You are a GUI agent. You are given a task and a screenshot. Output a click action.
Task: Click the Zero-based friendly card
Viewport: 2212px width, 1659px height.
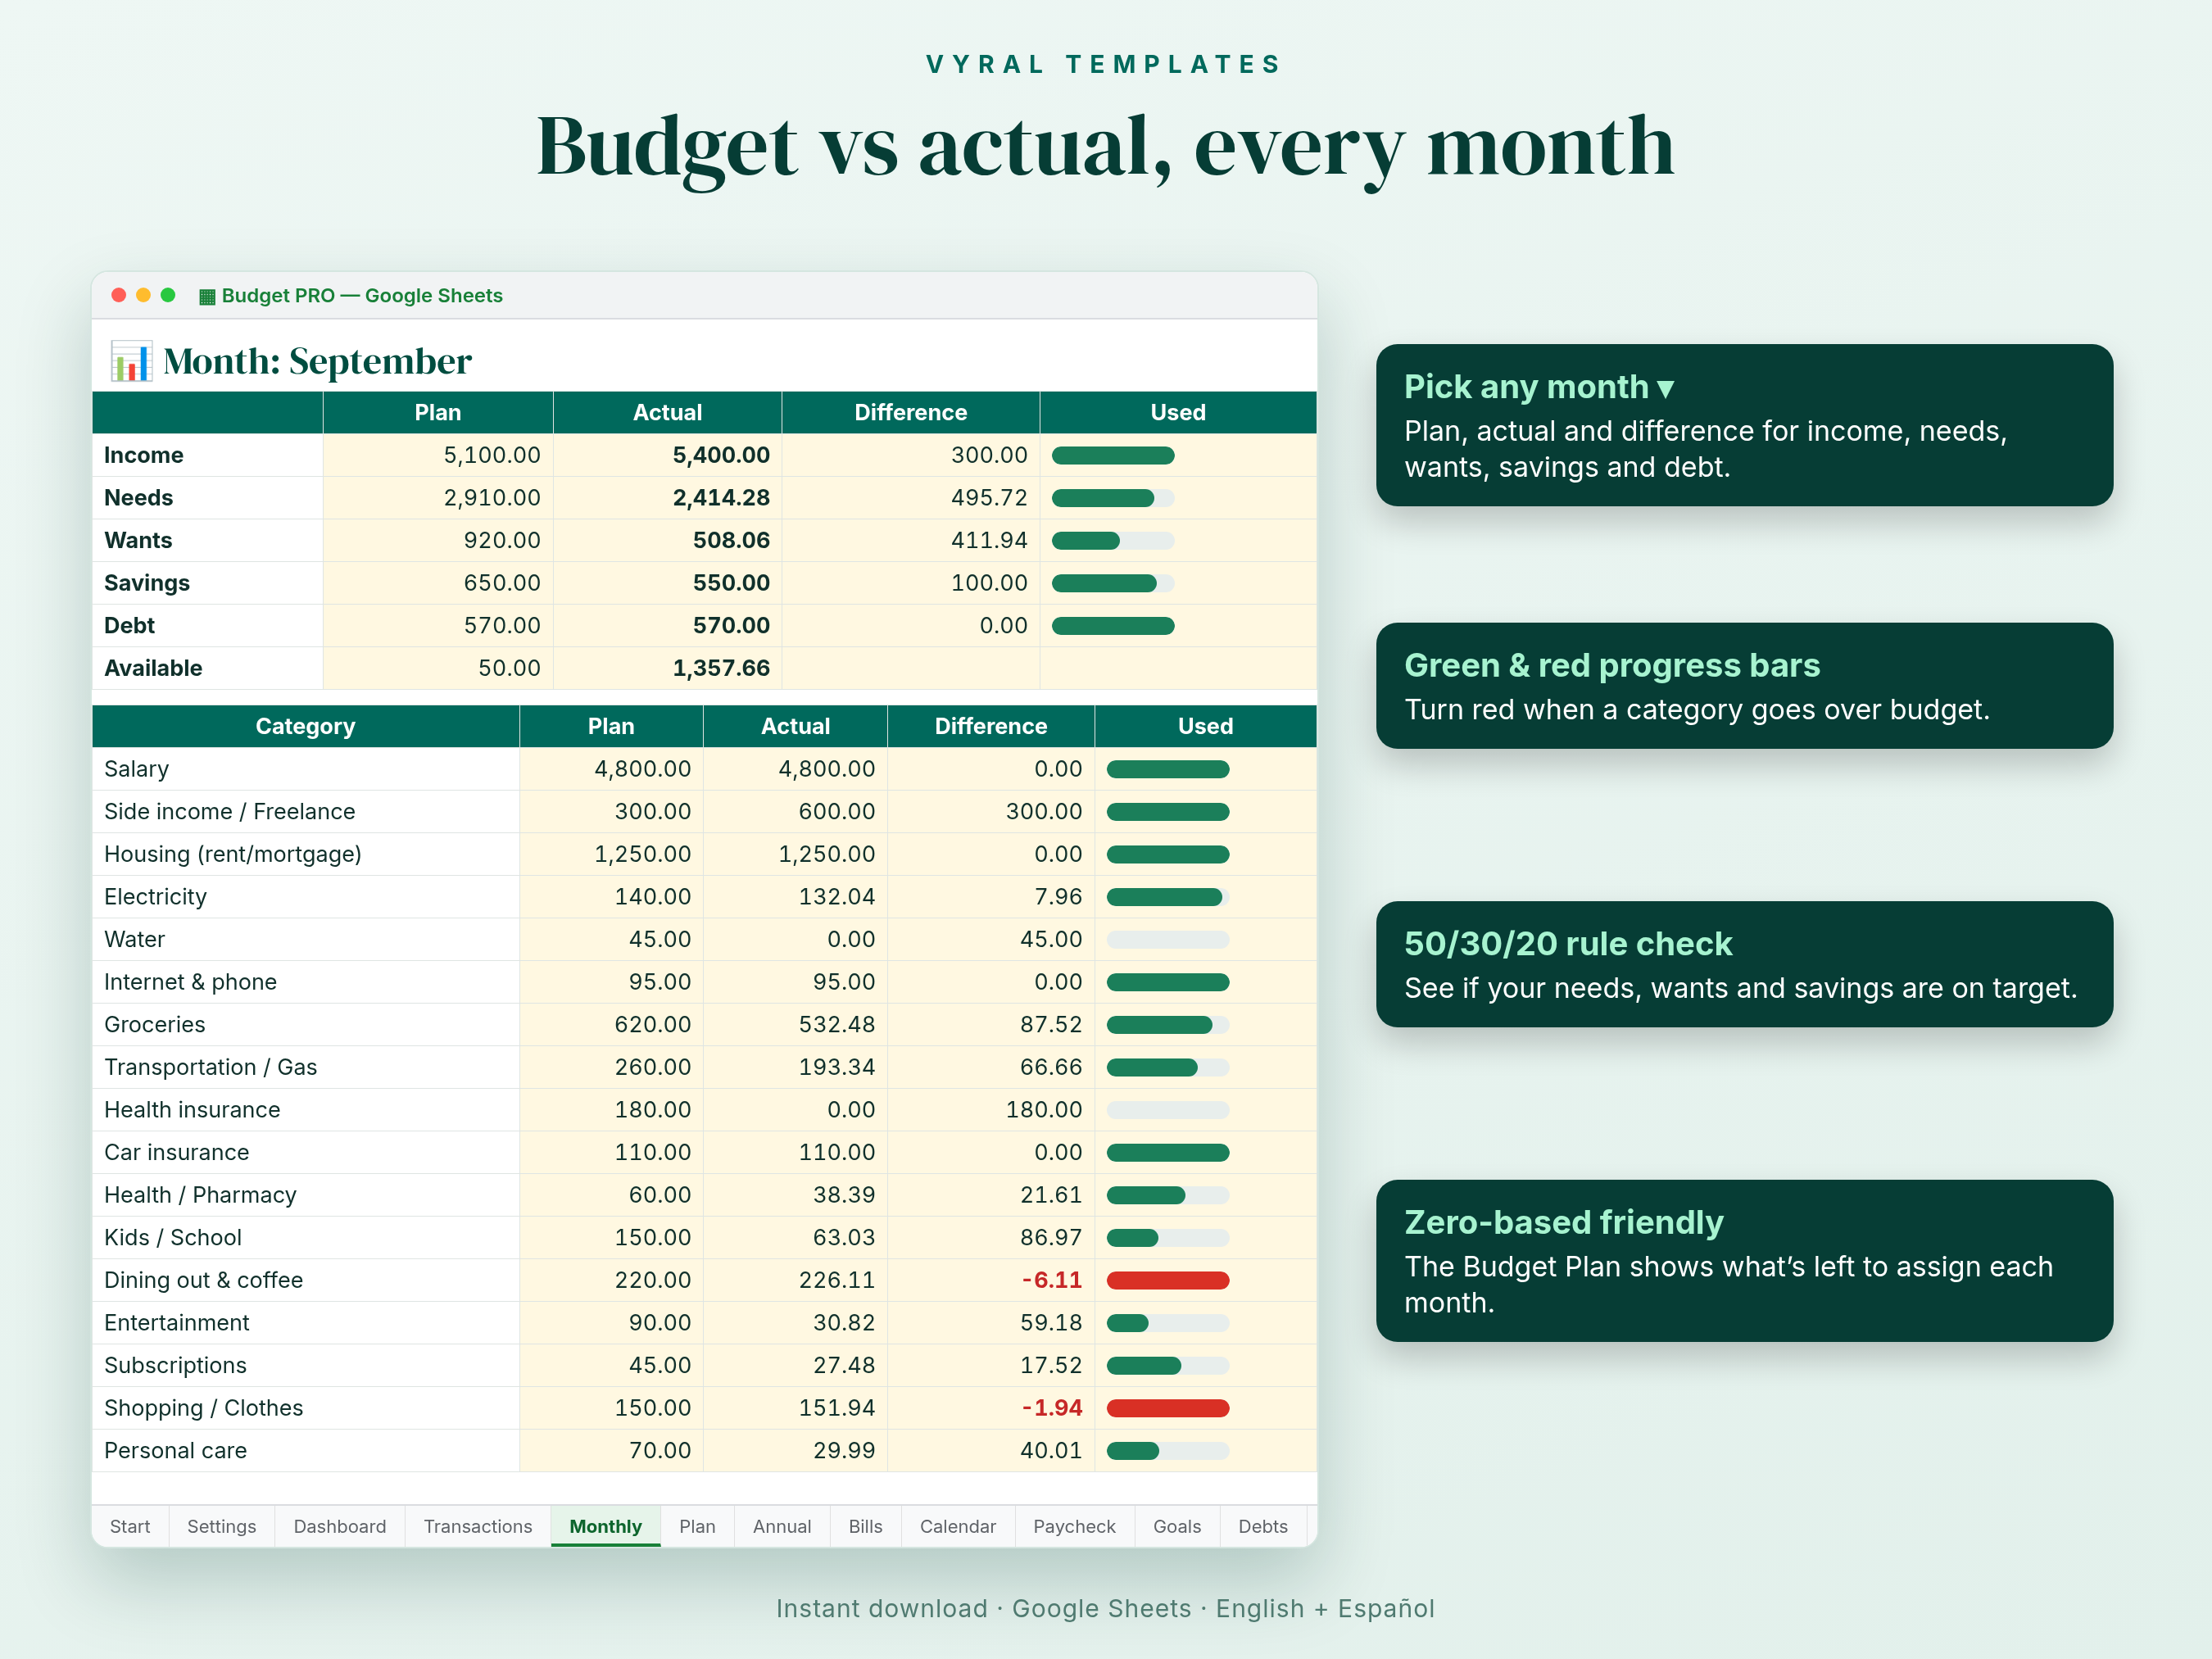(1744, 1260)
